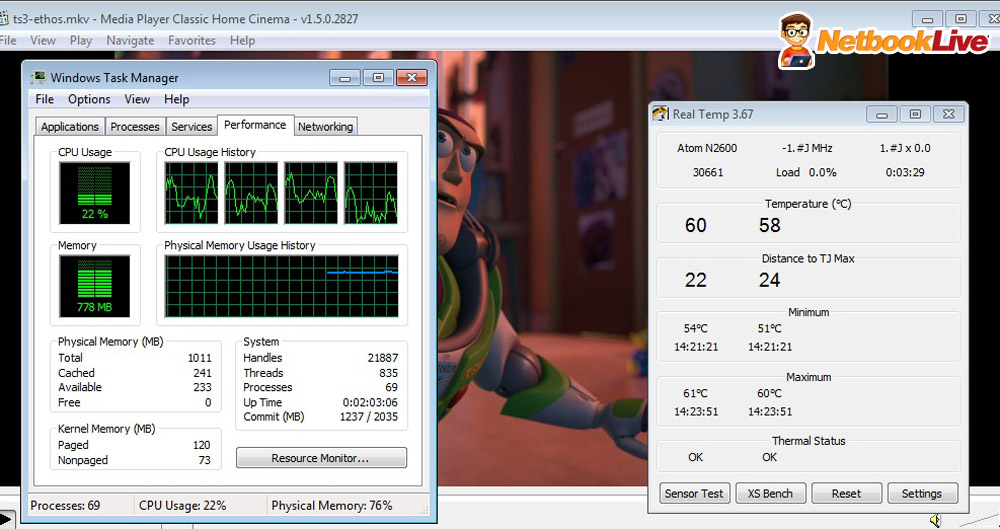The image size is (1000, 529).
Task: Click the volume speaker icon in player
Action: coord(935,520)
